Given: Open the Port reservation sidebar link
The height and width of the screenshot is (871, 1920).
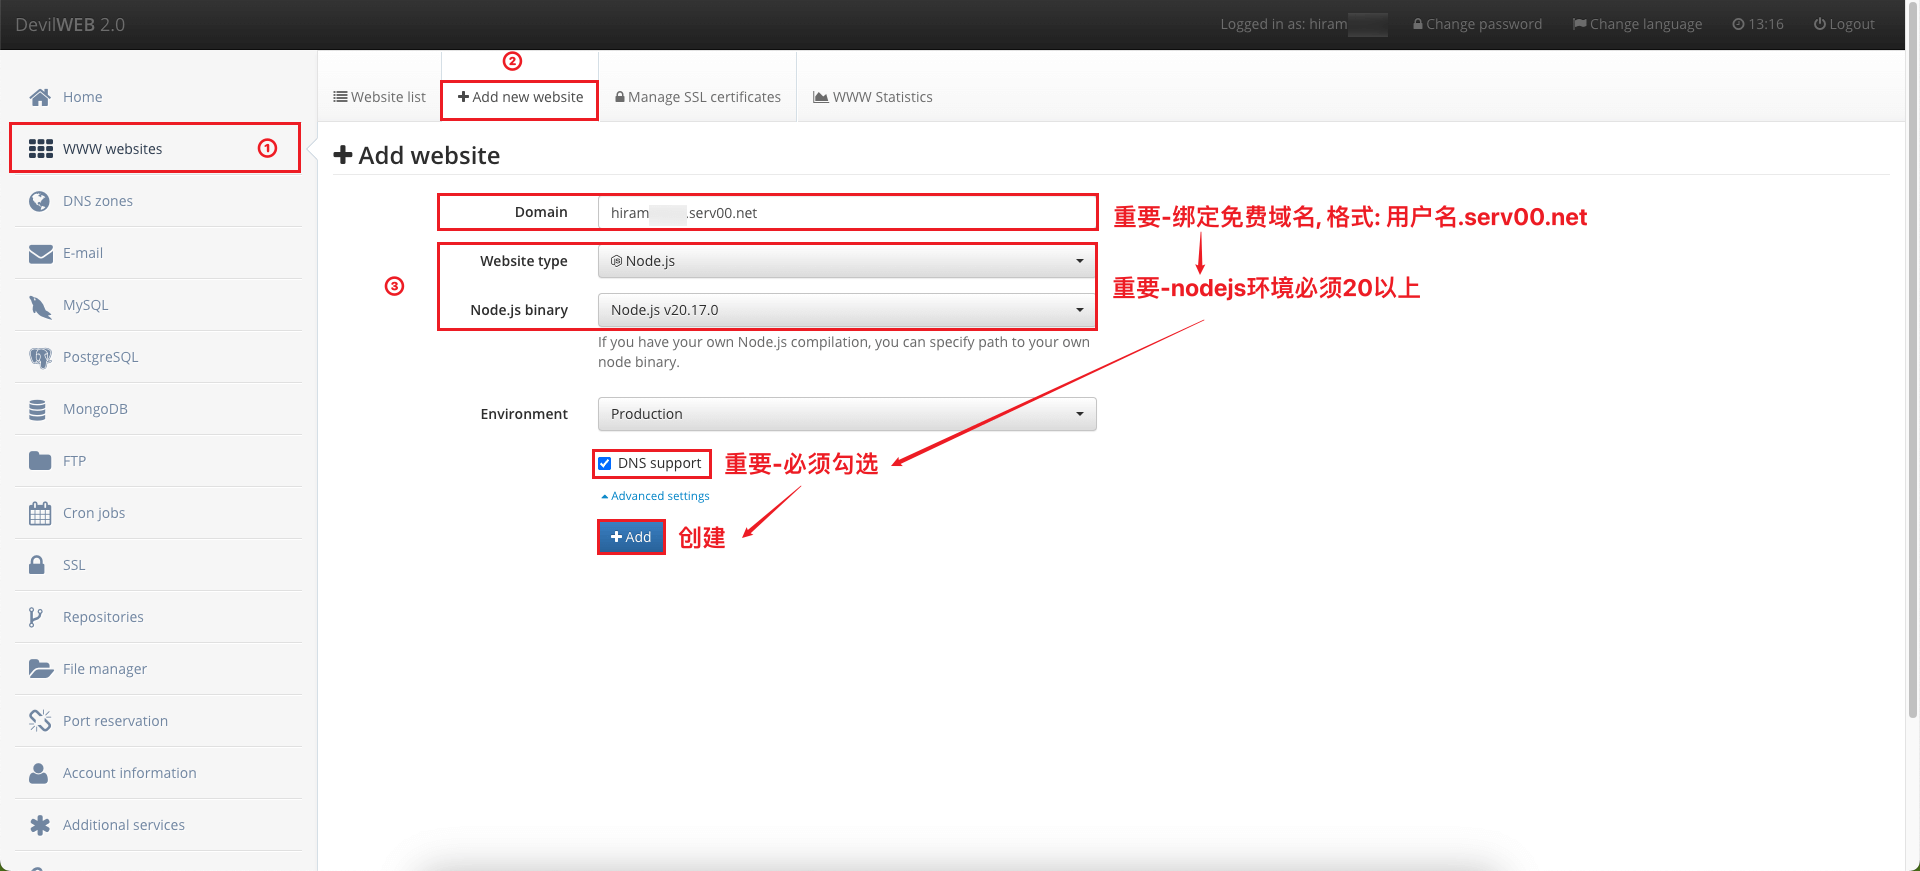Looking at the screenshot, I should (159, 721).
